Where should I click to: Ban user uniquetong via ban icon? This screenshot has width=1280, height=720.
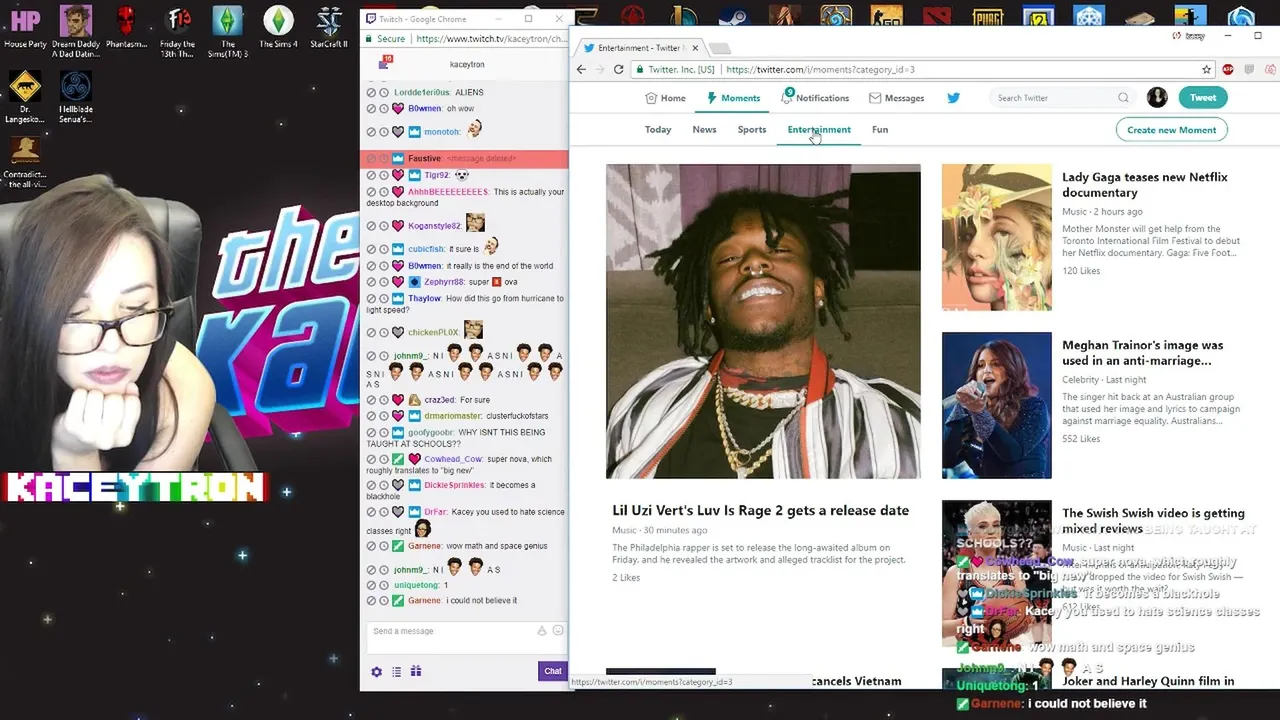click(371, 585)
